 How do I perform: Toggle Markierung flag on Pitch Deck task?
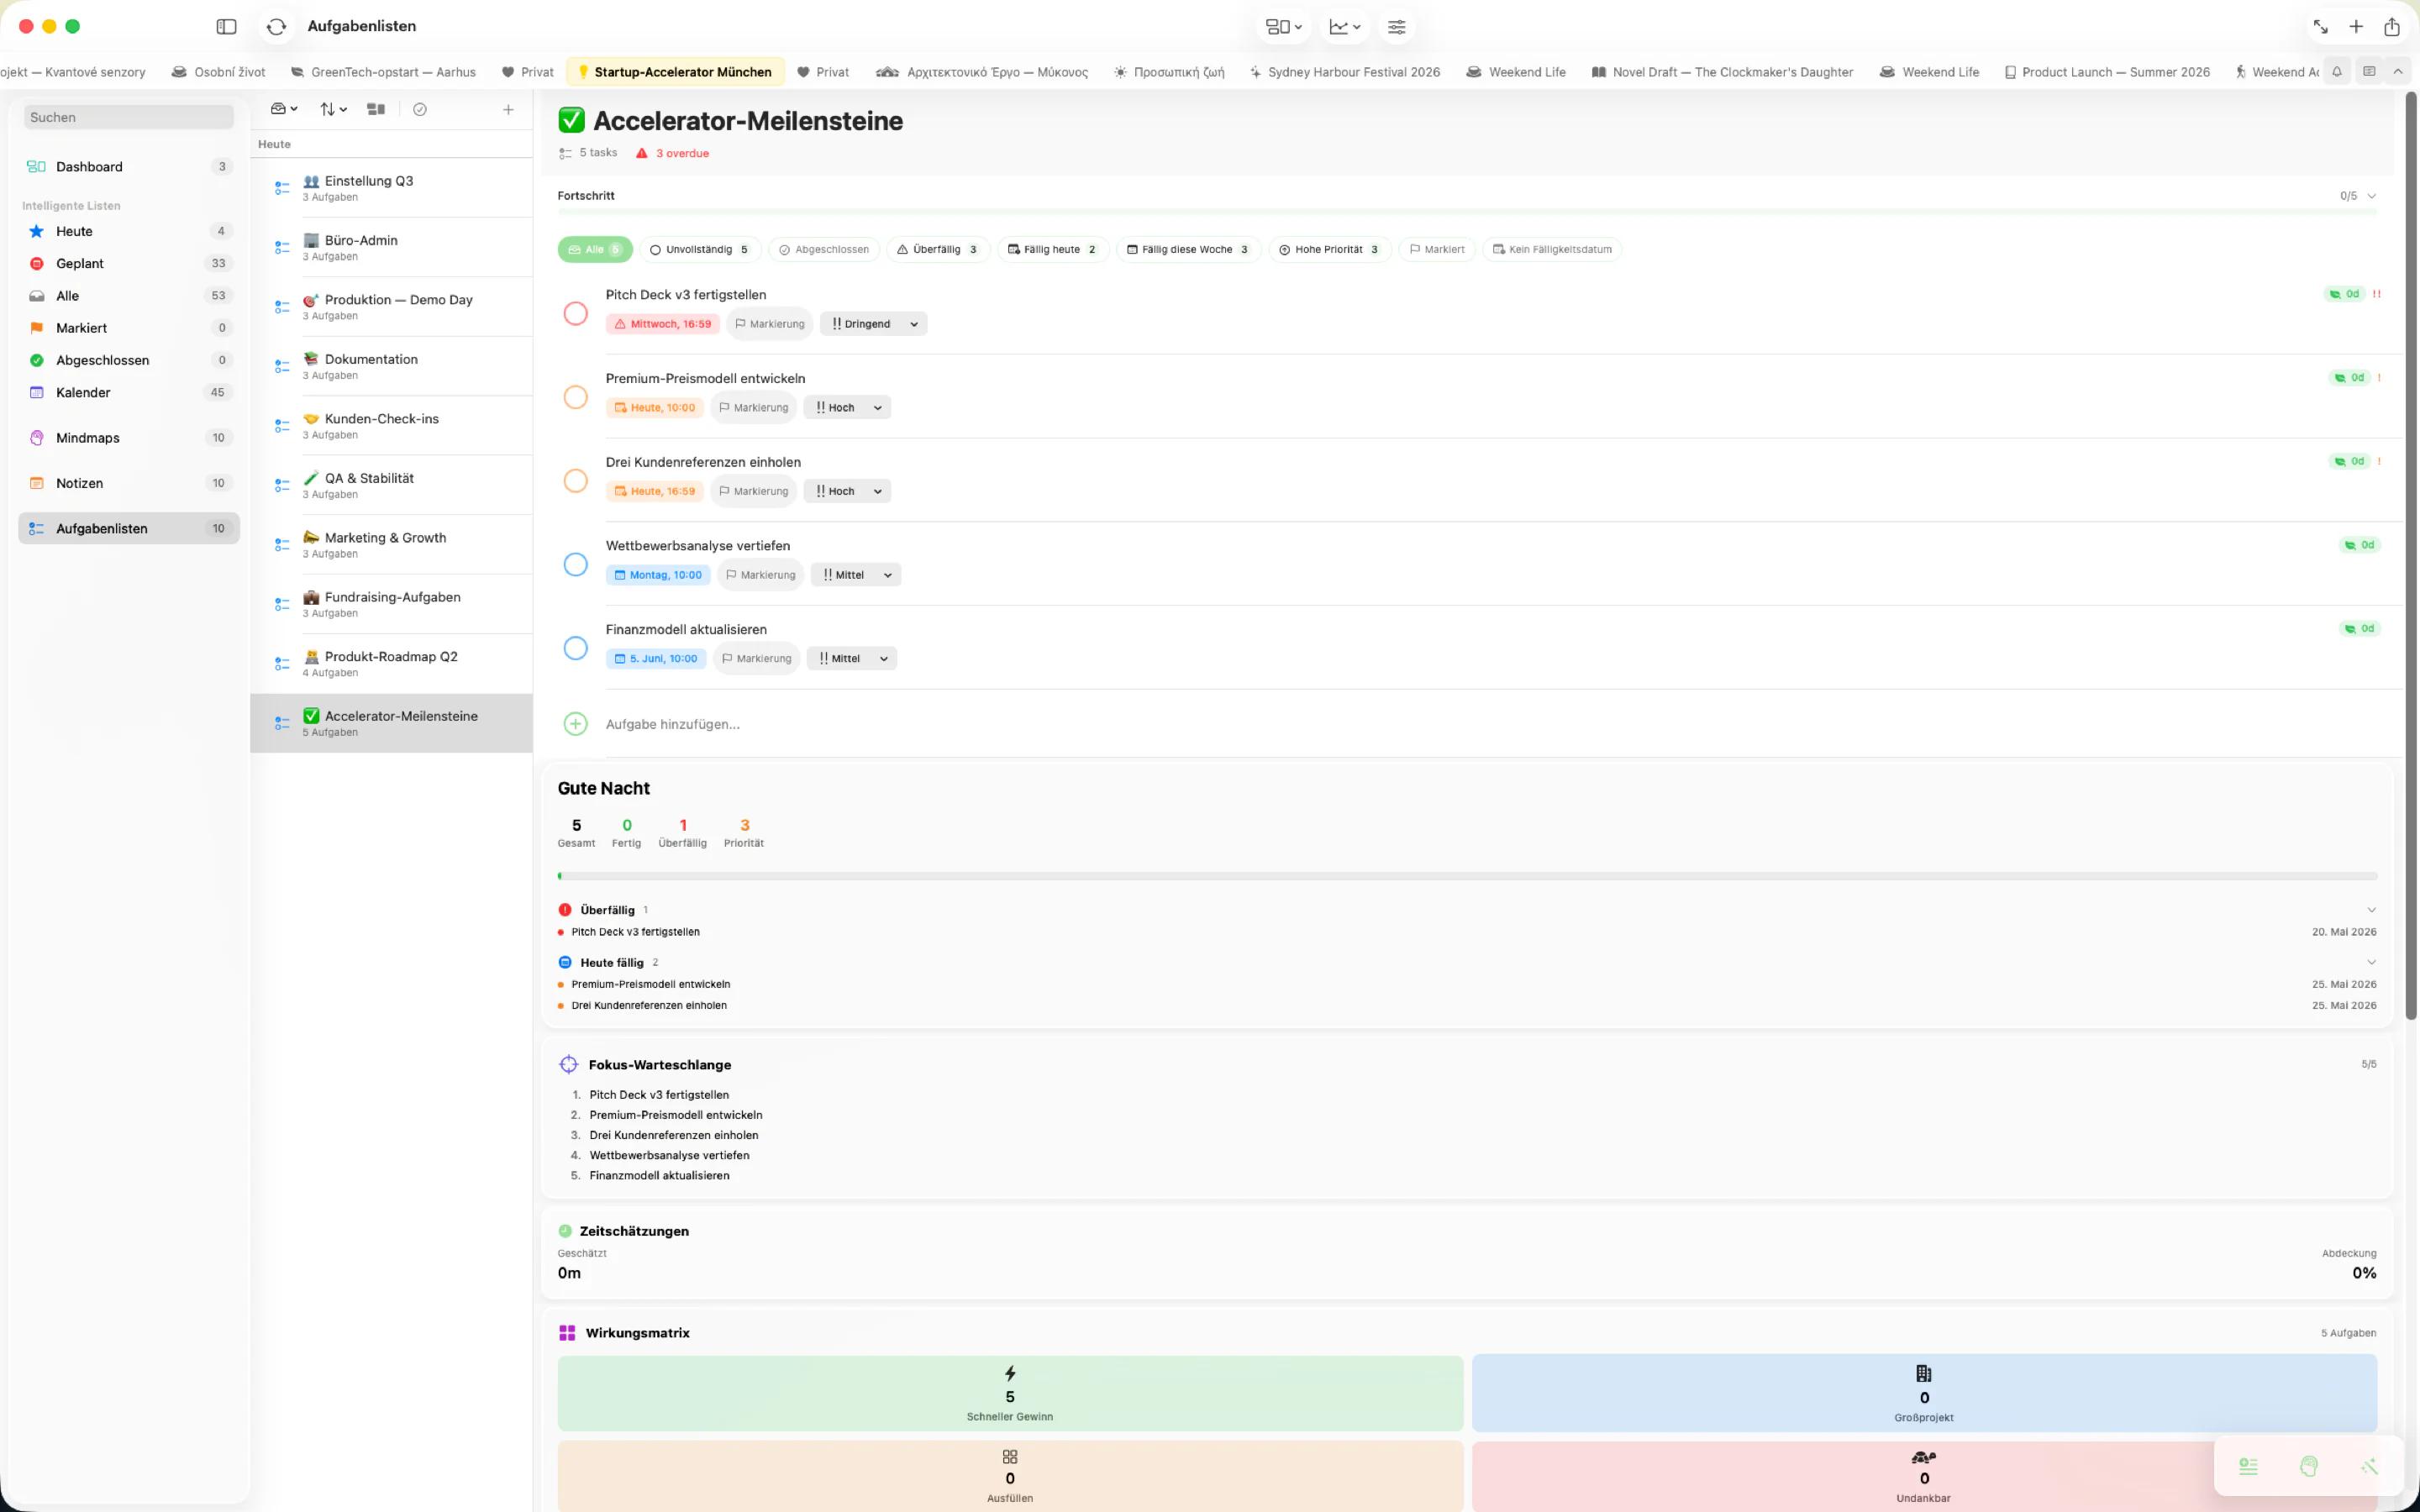click(769, 324)
